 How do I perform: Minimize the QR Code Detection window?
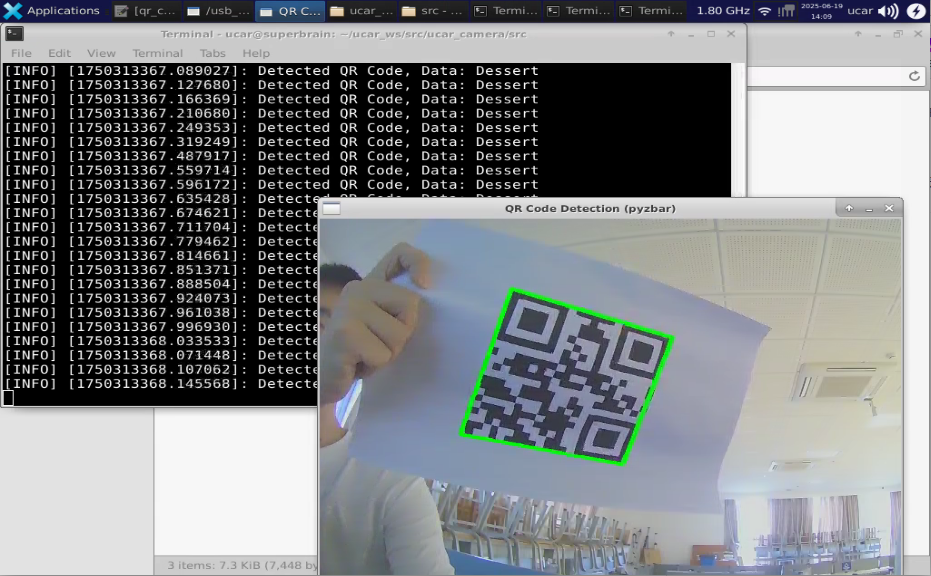tap(869, 208)
